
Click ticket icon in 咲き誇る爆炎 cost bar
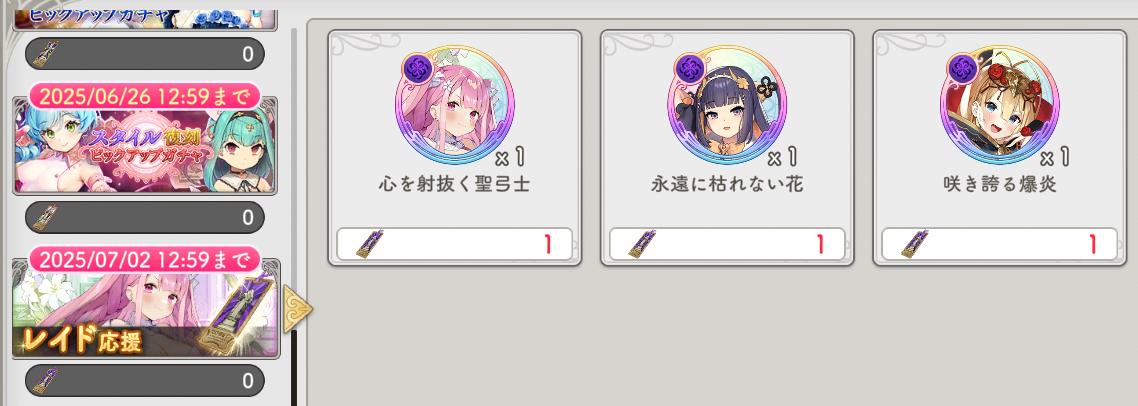click(914, 244)
